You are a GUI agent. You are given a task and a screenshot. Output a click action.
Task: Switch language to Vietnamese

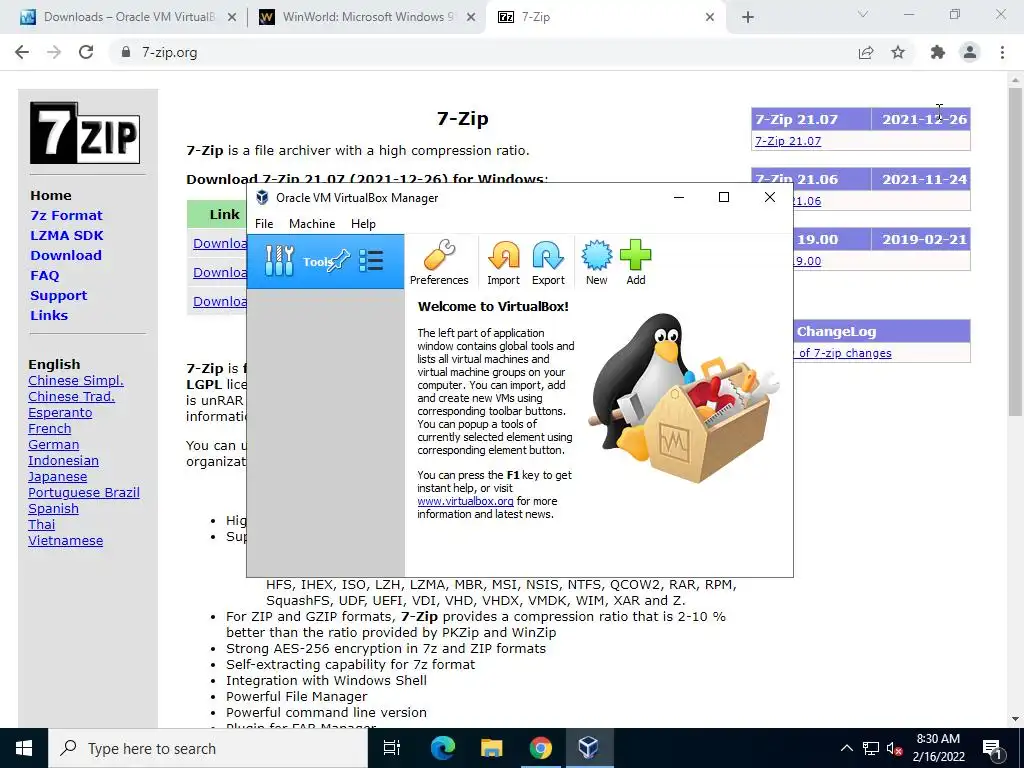click(65, 541)
